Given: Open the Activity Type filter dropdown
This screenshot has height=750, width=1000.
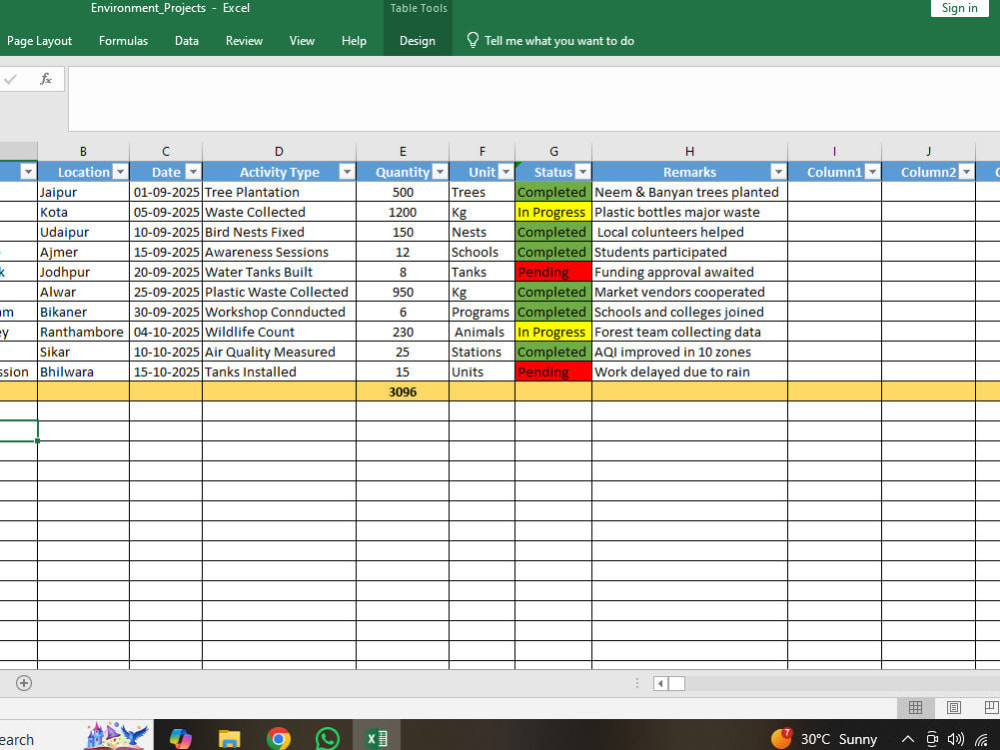Looking at the screenshot, I should (346, 172).
